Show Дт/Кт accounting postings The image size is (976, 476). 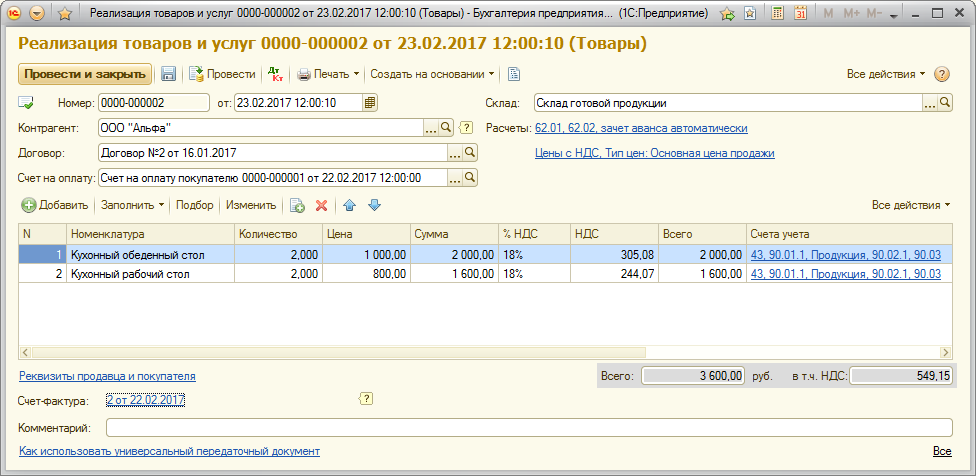coord(275,74)
